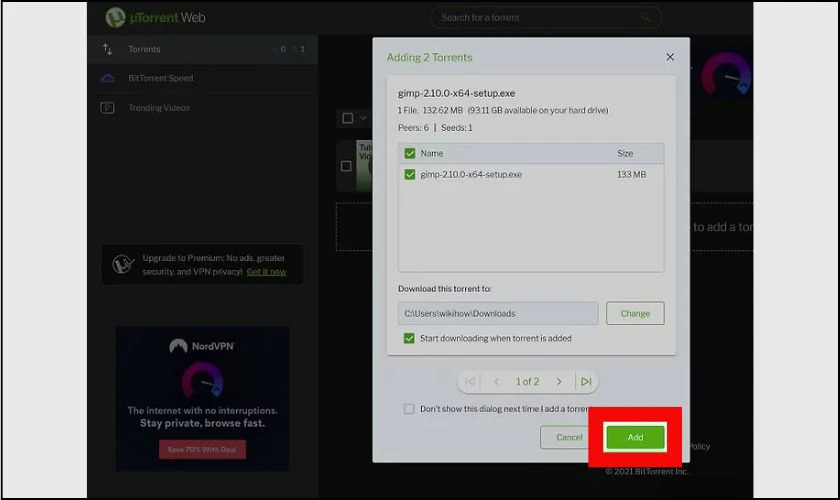Click the gimp-2.10.0-x64-setup.exe file name in list
The image size is (840, 500).
[471, 175]
